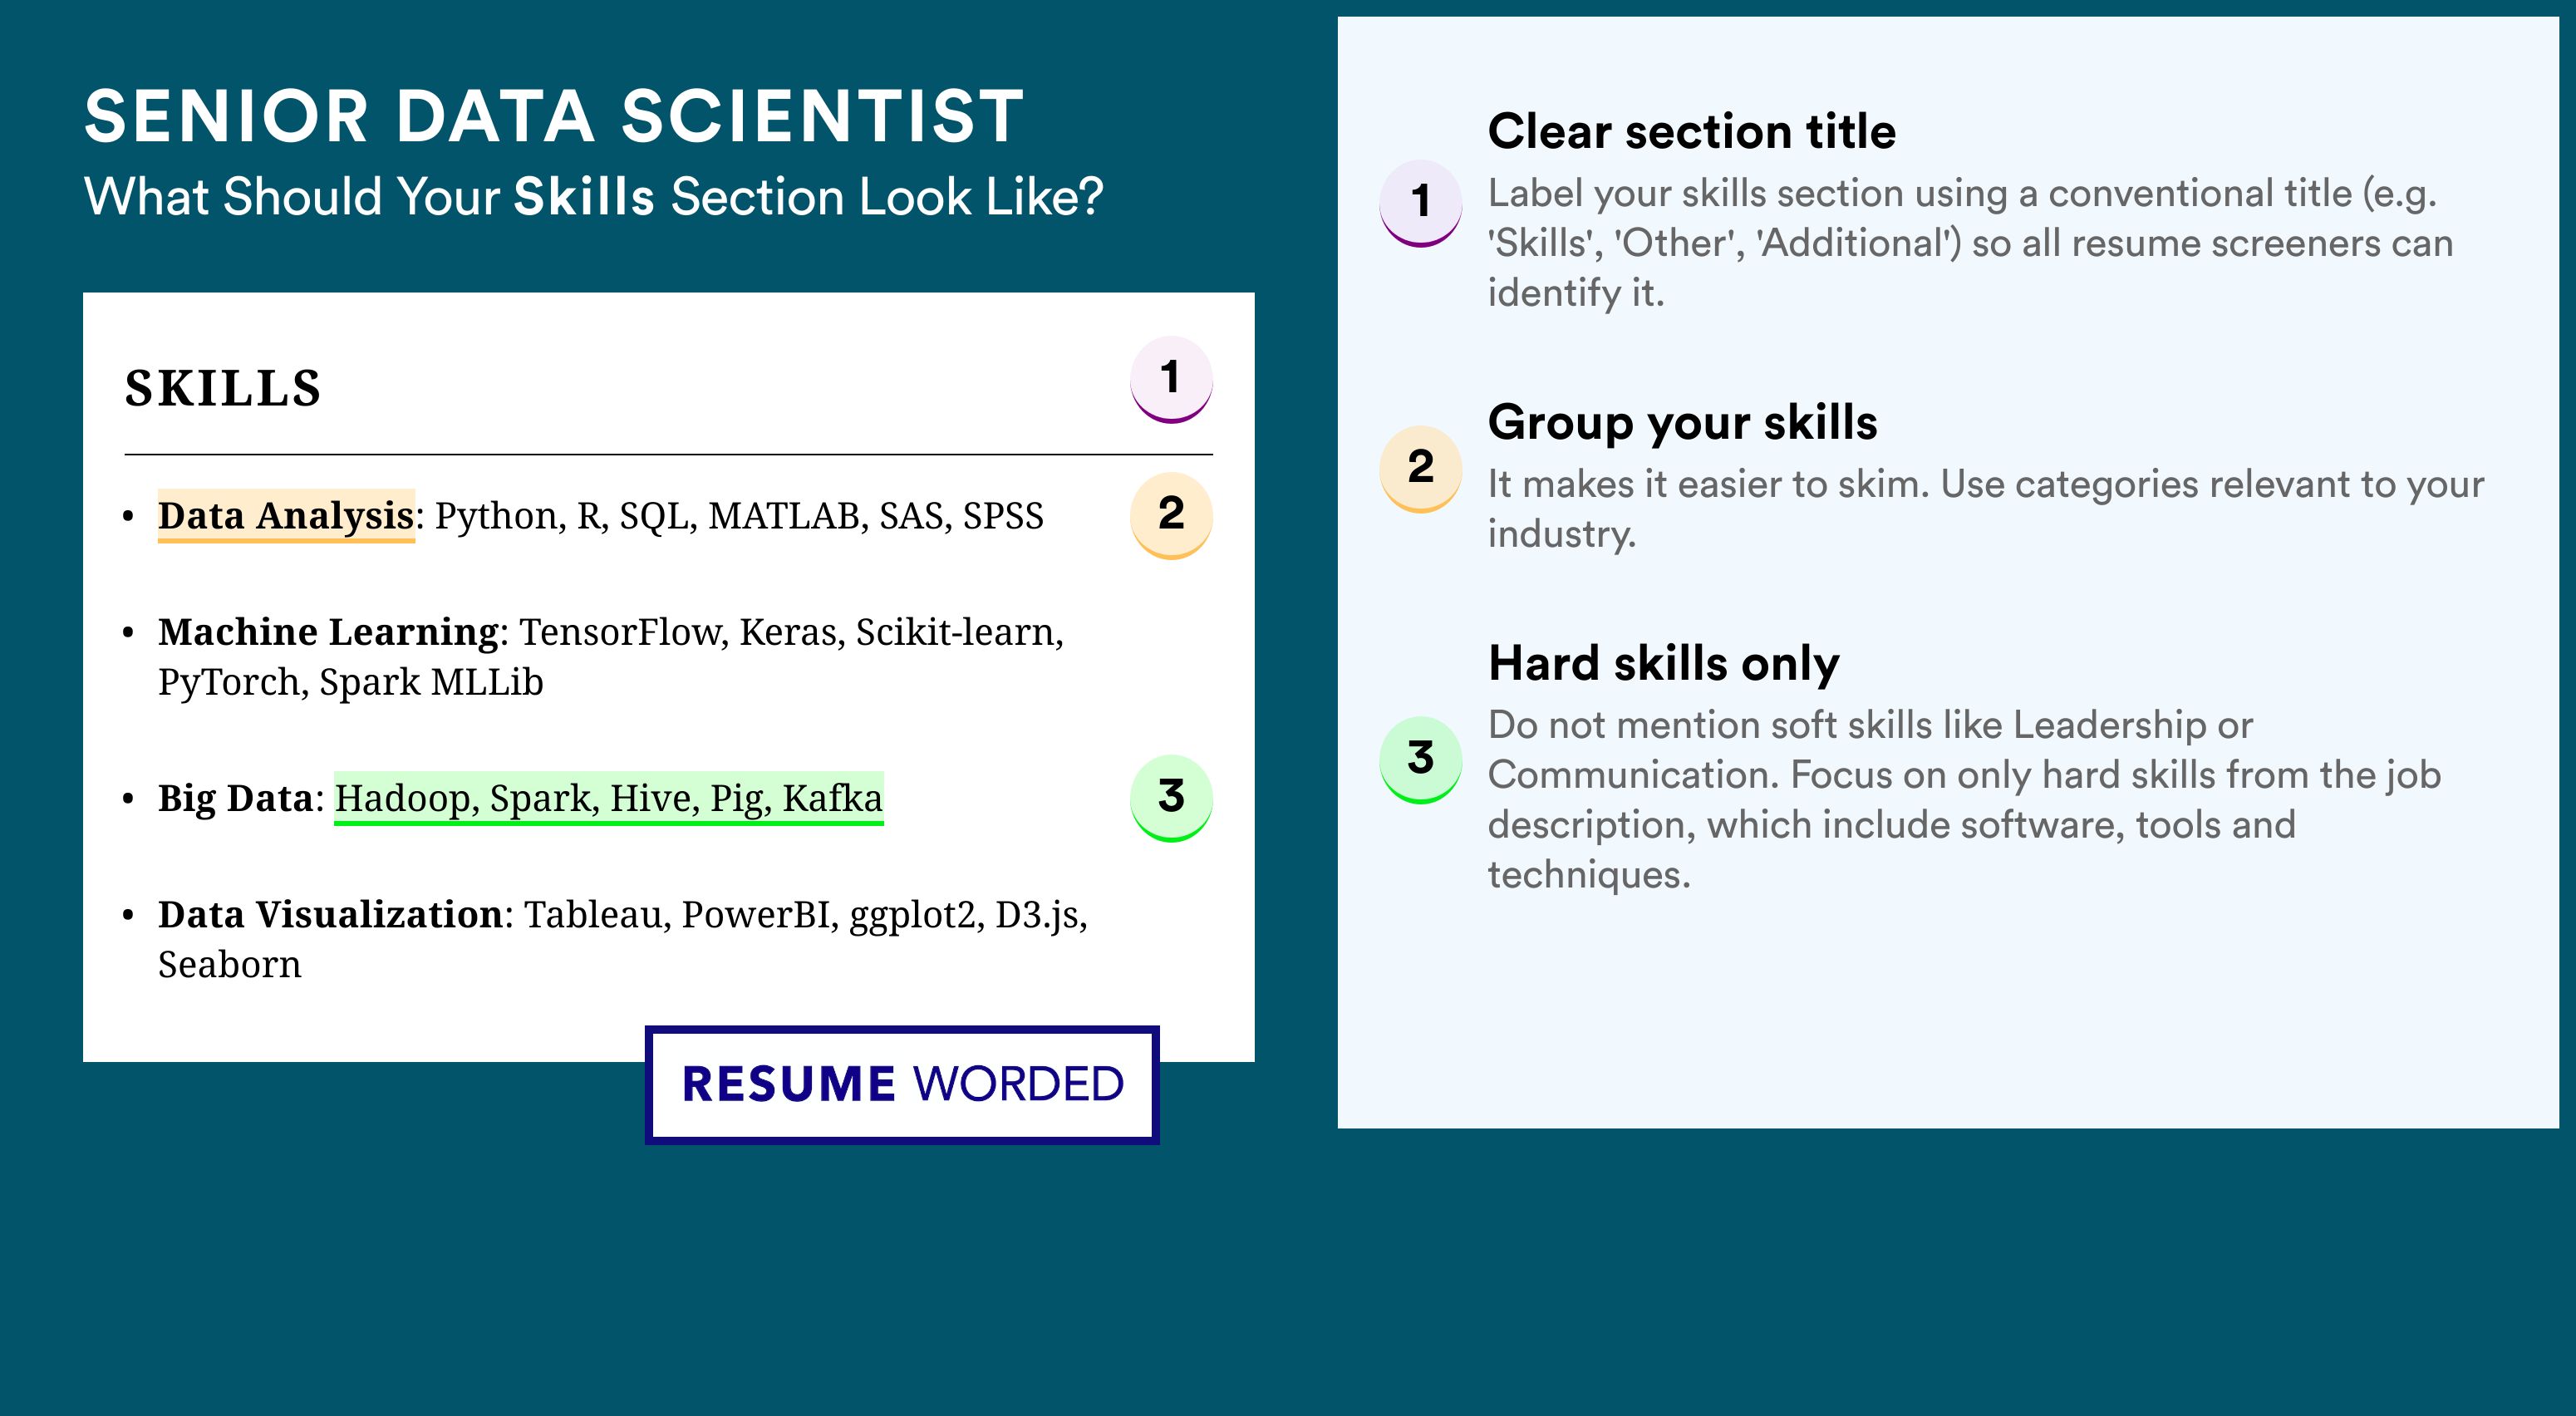2576x1416 pixels.
Task: Click the Group your skills heading
Action: pyautogui.click(x=1682, y=422)
